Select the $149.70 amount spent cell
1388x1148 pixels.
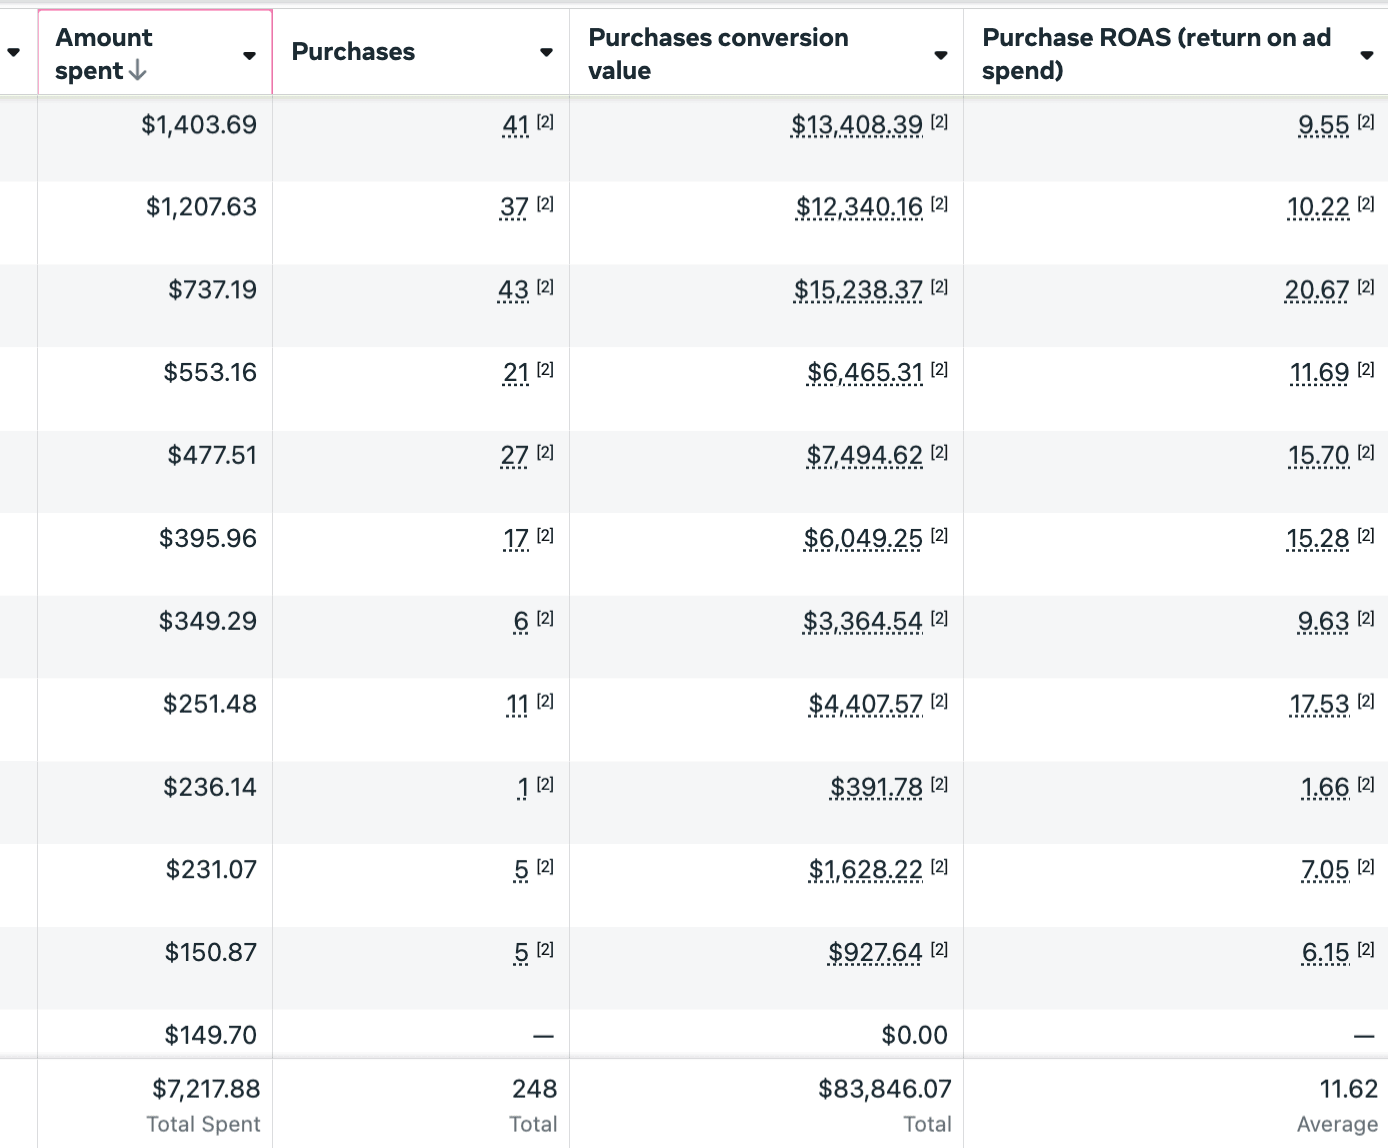click(210, 1035)
